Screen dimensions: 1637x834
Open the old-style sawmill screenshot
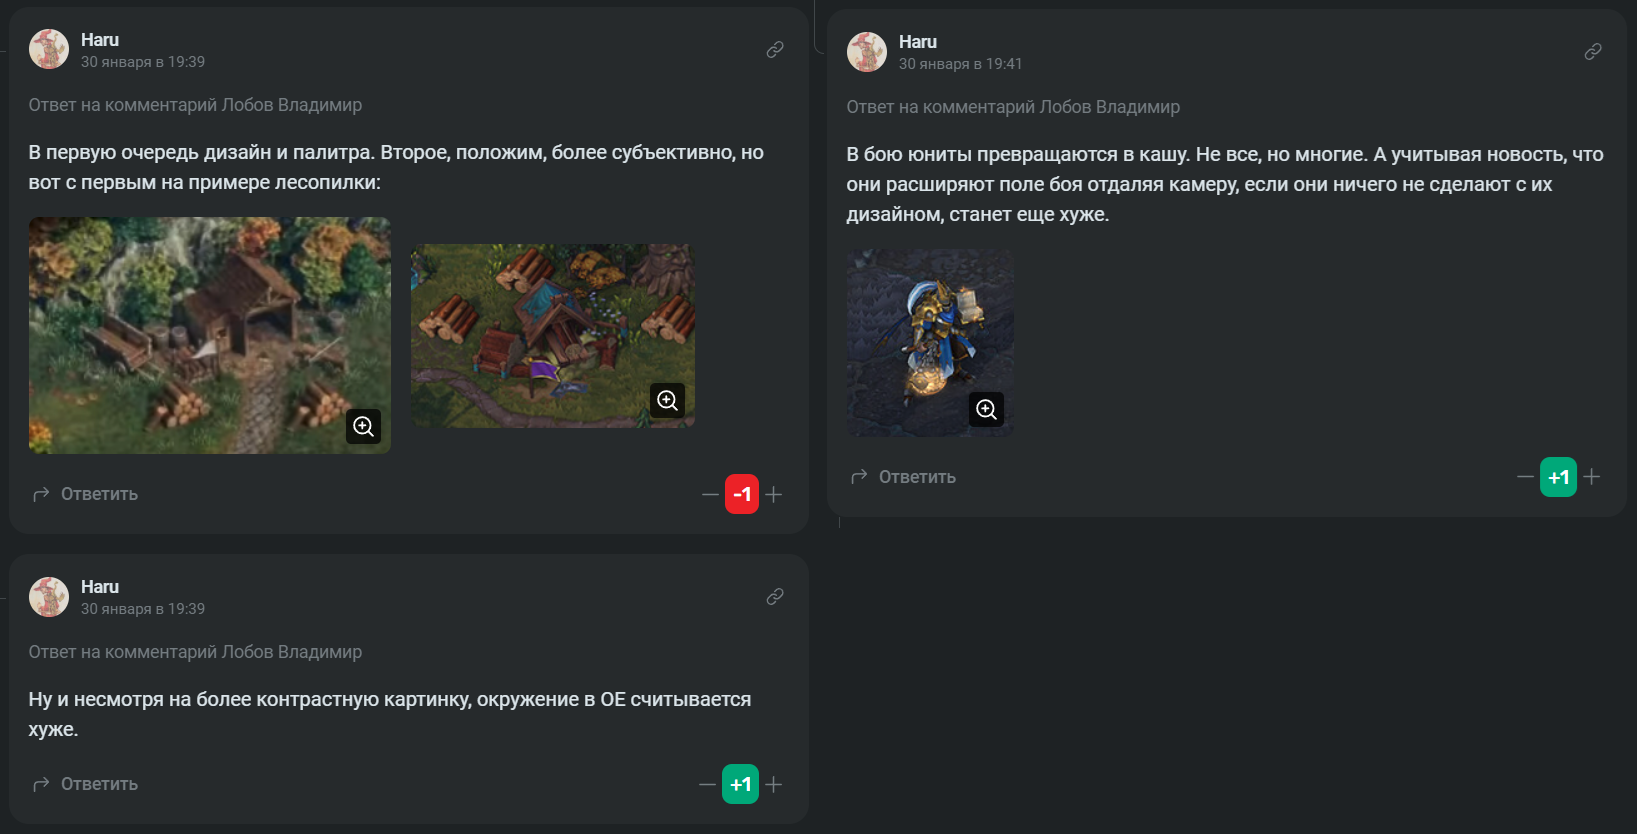point(210,335)
